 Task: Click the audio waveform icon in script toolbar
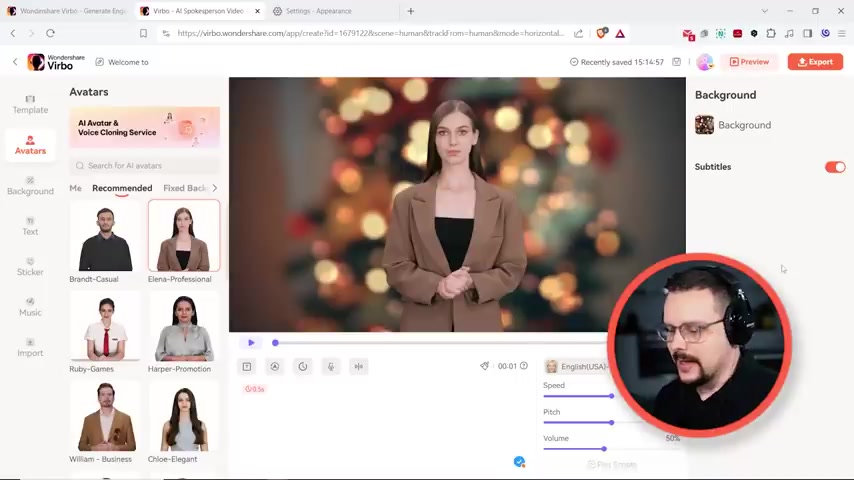tap(359, 367)
